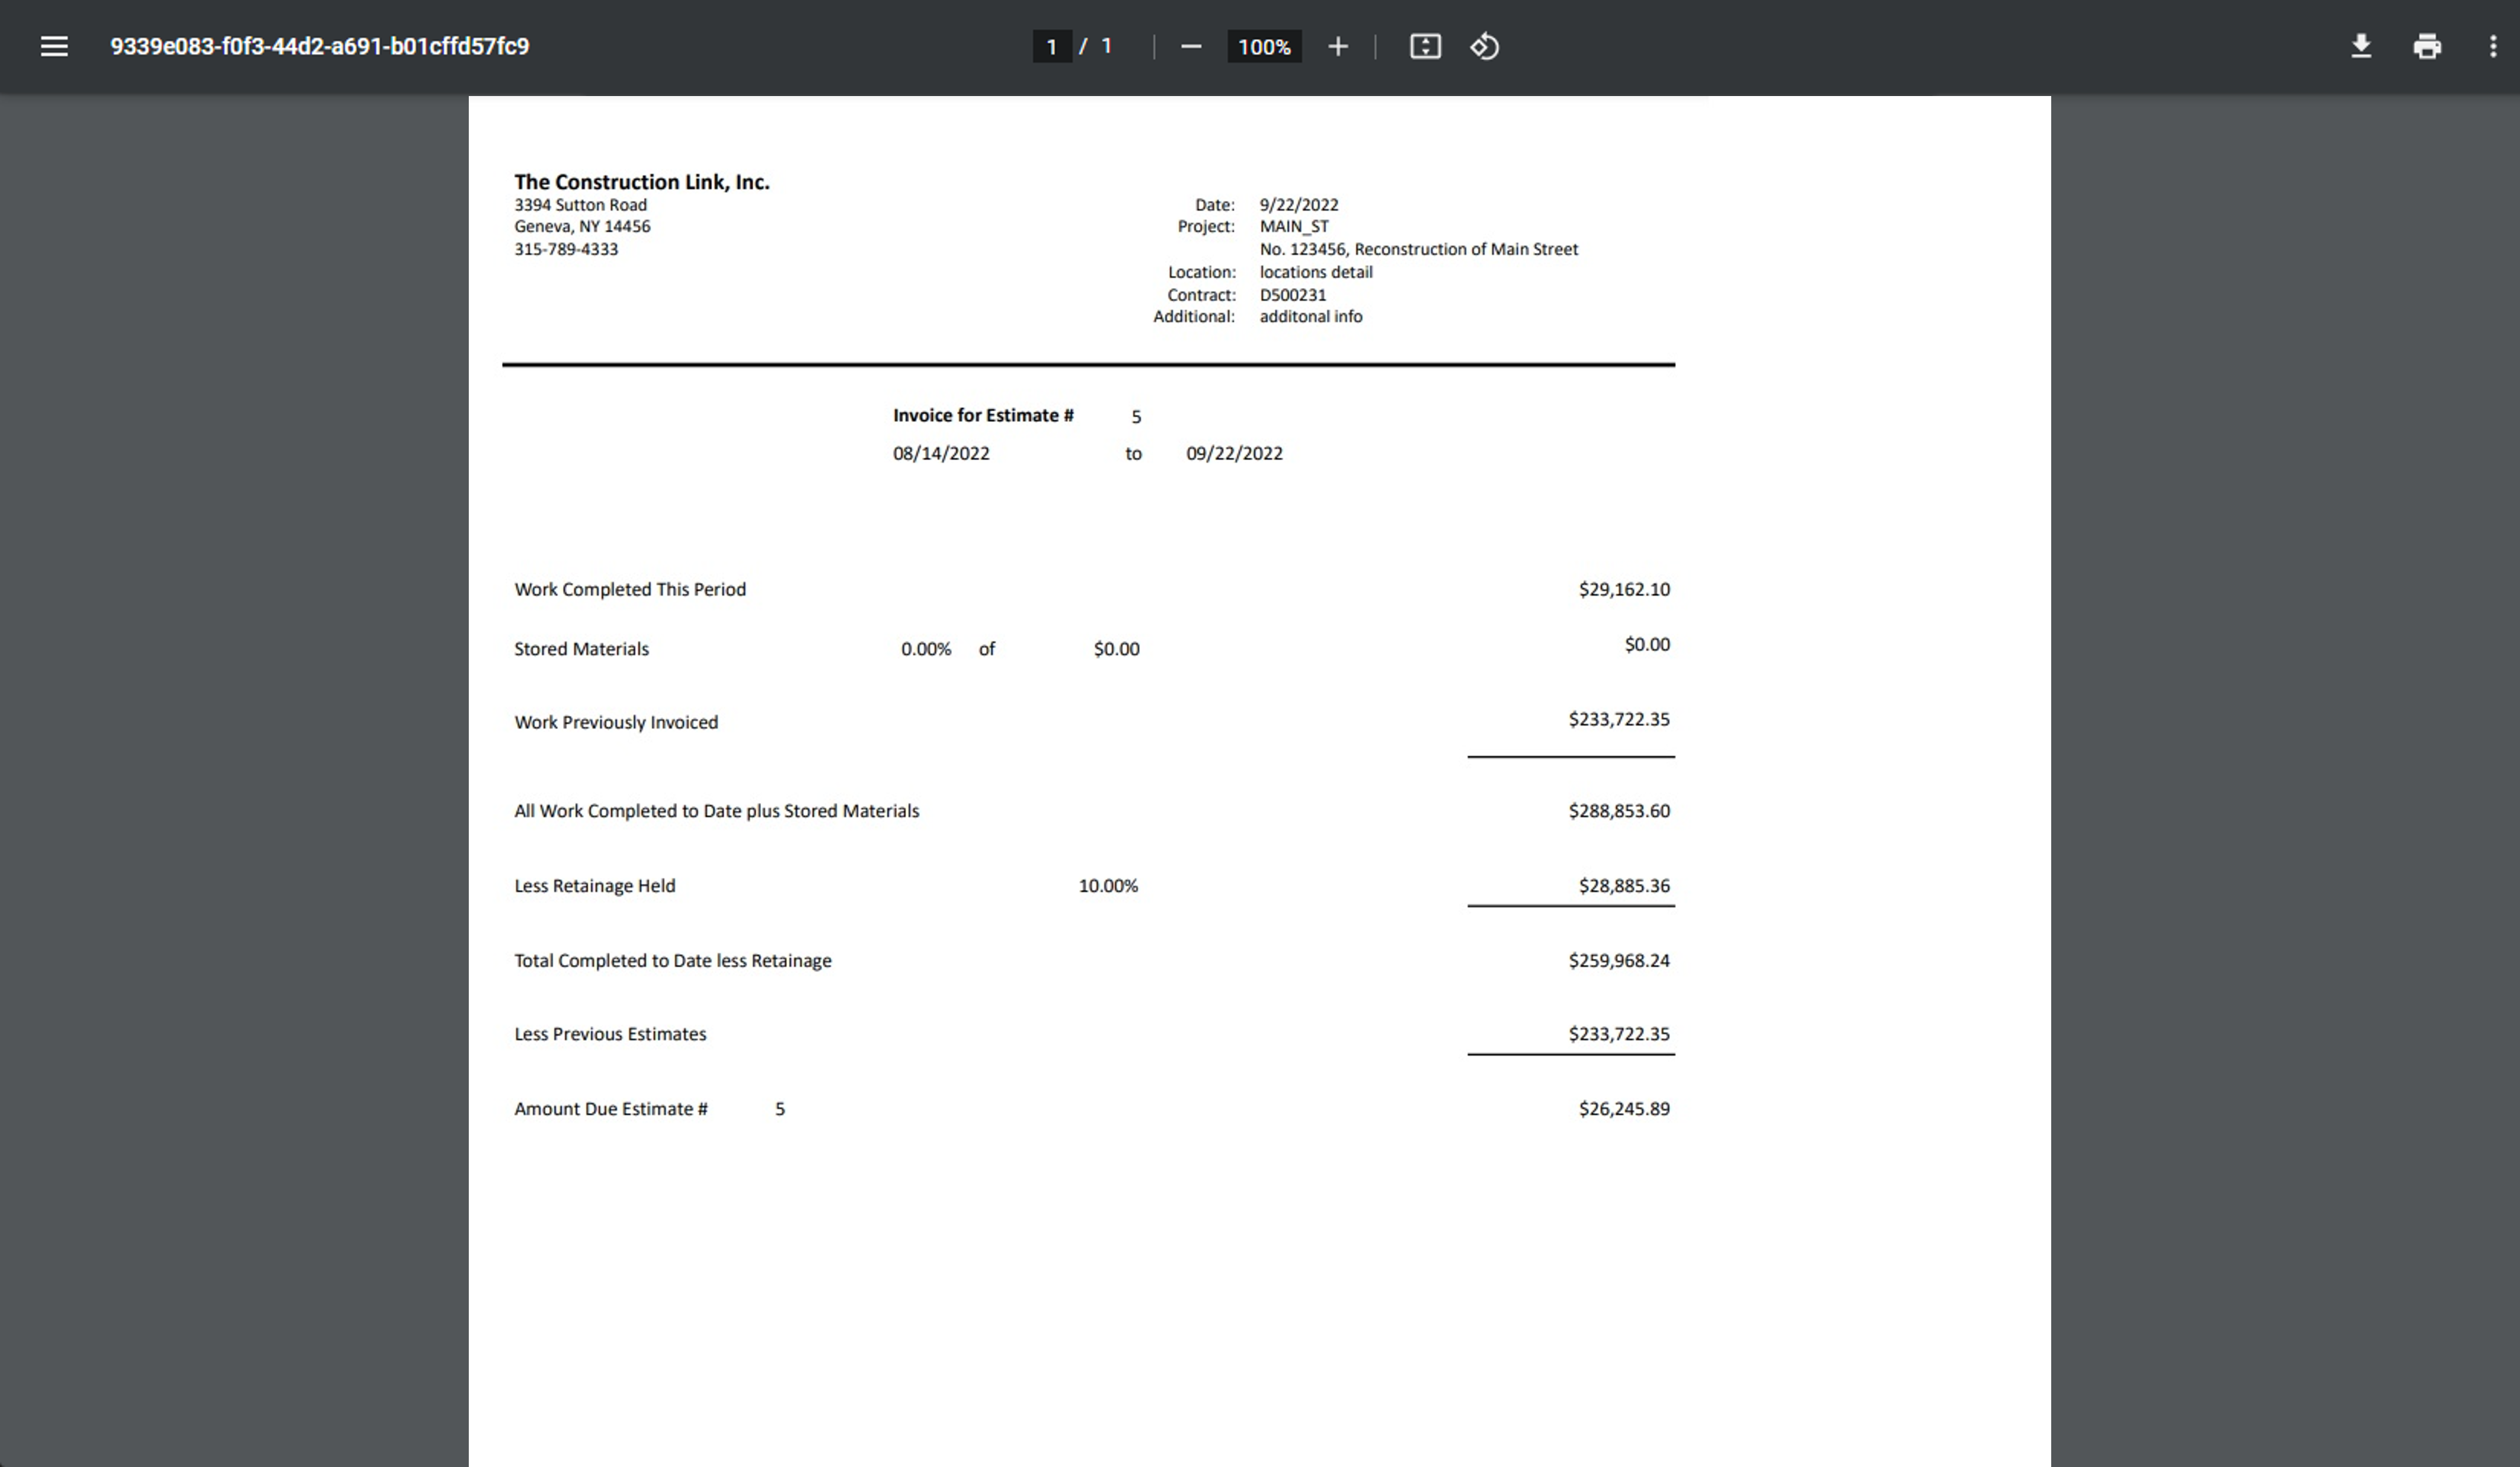Click the document file name title
The image size is (2520, 1467).
coord(319,46)
